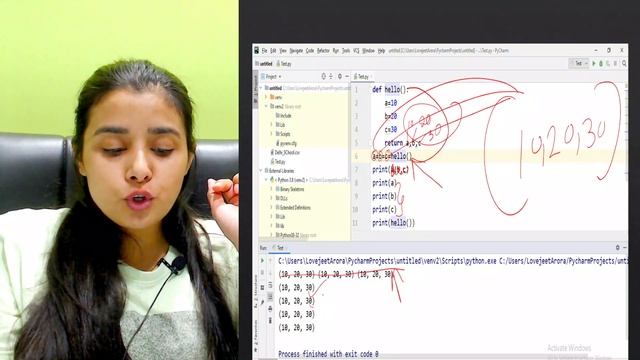Image resolution: width=640 pixels, height=360 pixels.
Task: Toggle Soft-Wrap in Run console
Action: coord(270,285)
